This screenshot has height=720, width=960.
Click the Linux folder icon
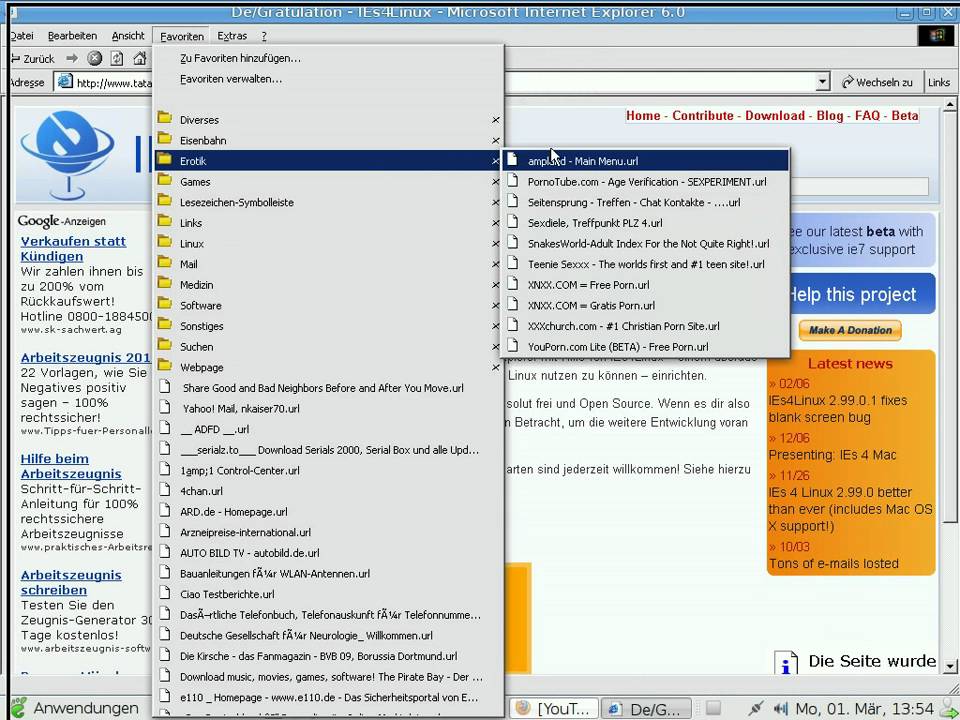[x=165, y=242]
